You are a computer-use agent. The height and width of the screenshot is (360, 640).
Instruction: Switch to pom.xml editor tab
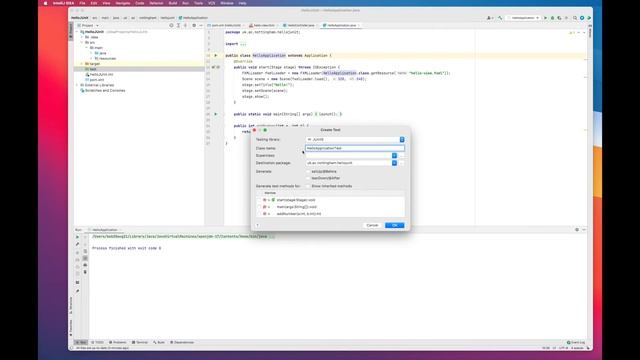(x=226, y=25)
